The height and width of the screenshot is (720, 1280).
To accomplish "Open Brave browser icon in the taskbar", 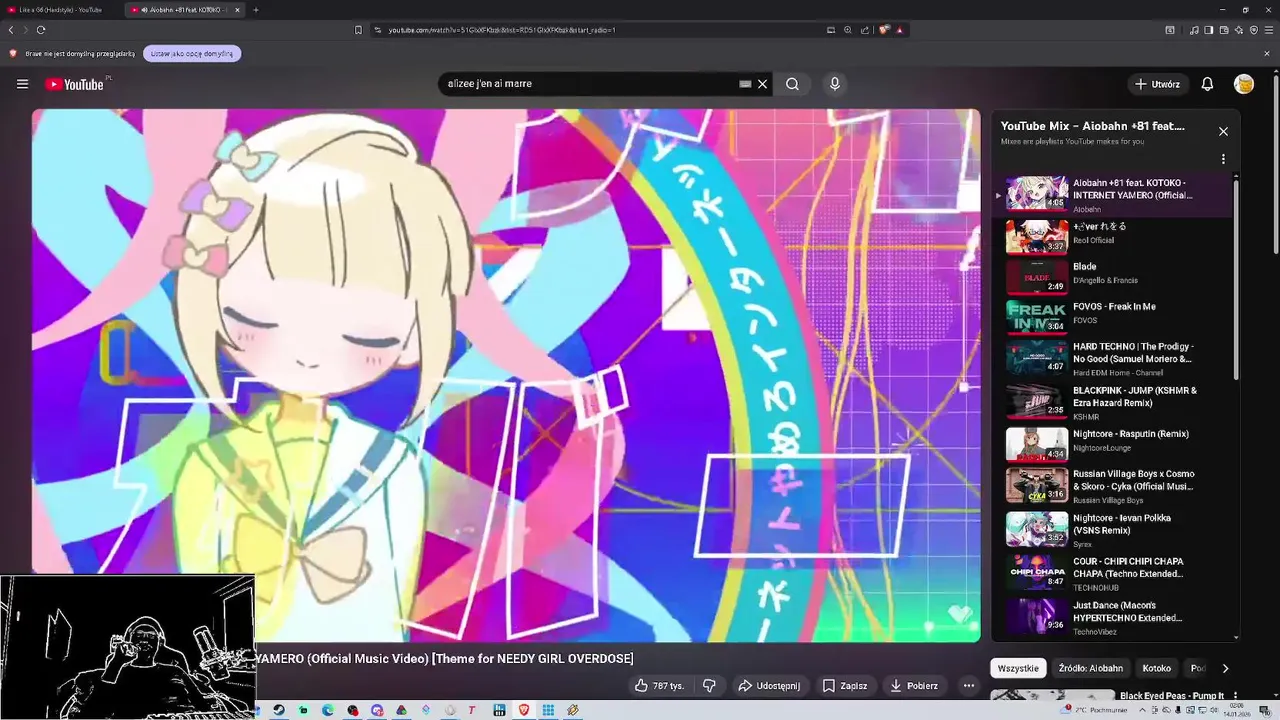I will pyautogui.click(x=524, y=710).
